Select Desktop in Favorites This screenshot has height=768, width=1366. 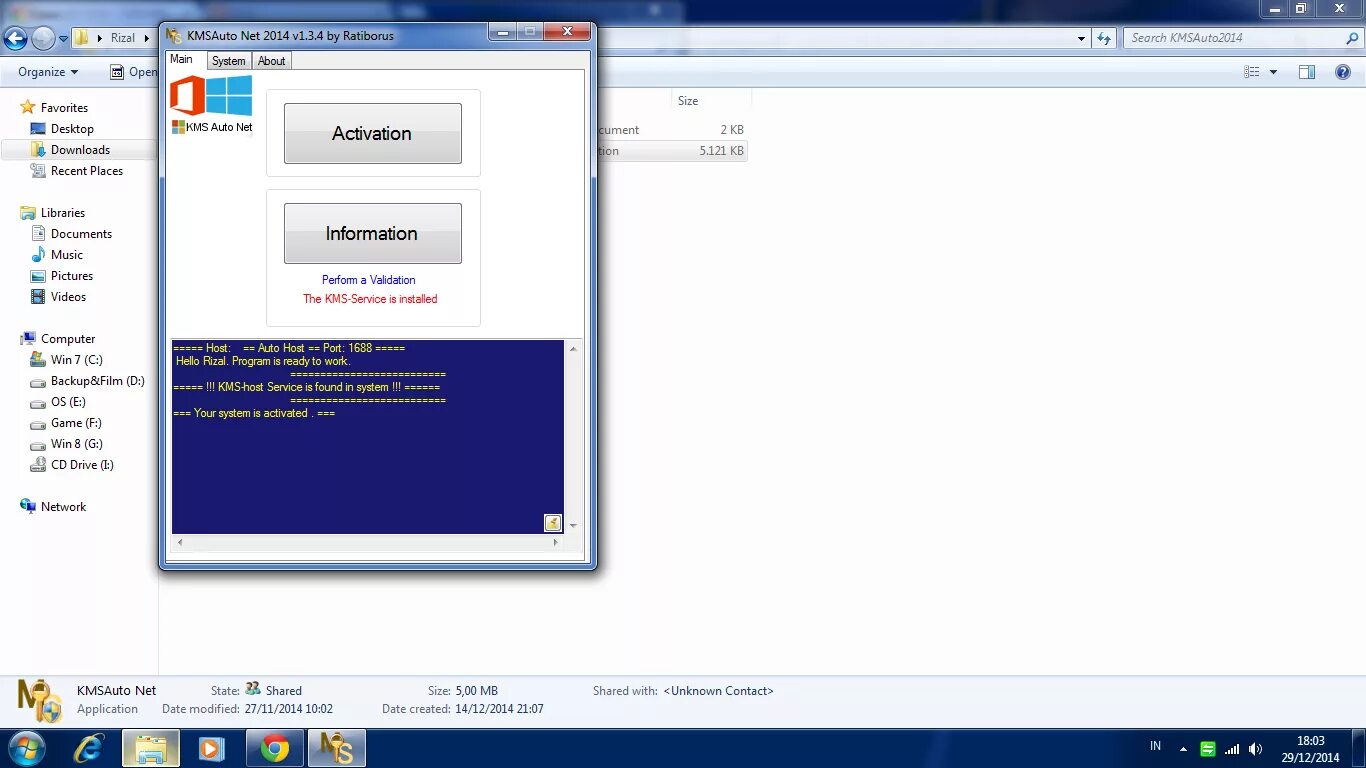pyautogui.click(x=72, y=129)
